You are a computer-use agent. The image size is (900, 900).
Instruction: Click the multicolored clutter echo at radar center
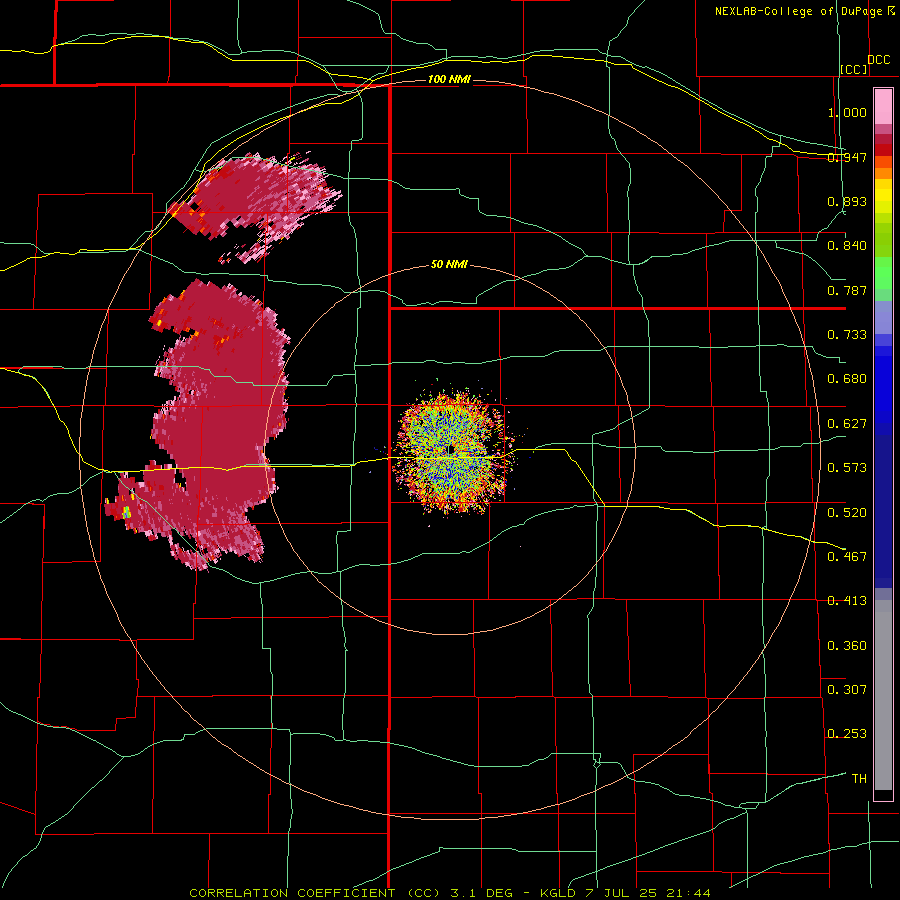451,451
